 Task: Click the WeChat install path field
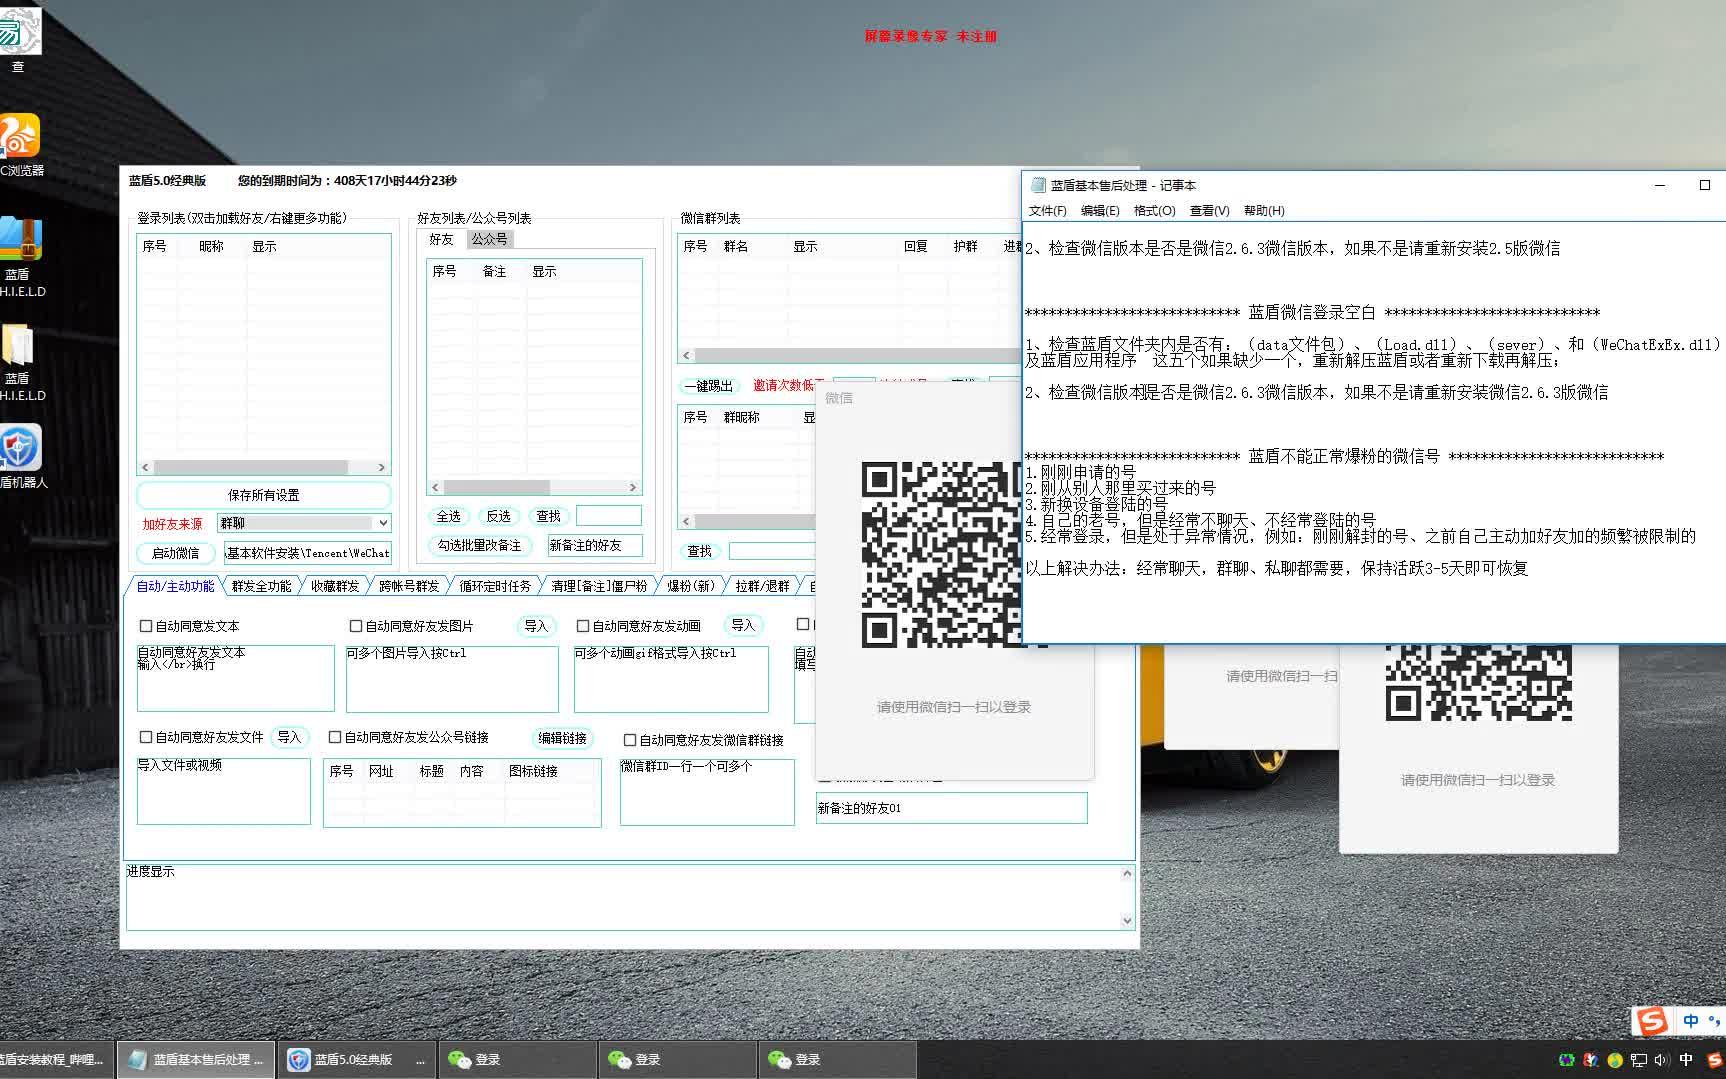(308, 553)
